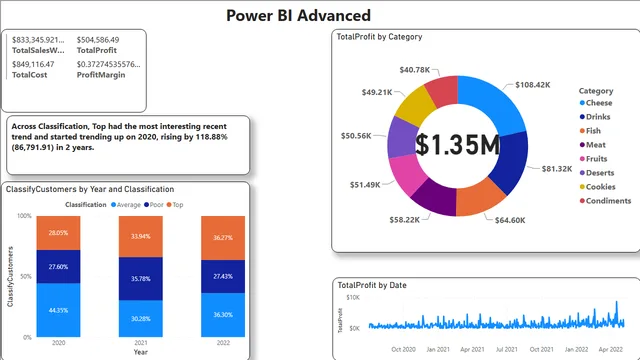Click the smart narrative text about Top classification

coord(119,137)
